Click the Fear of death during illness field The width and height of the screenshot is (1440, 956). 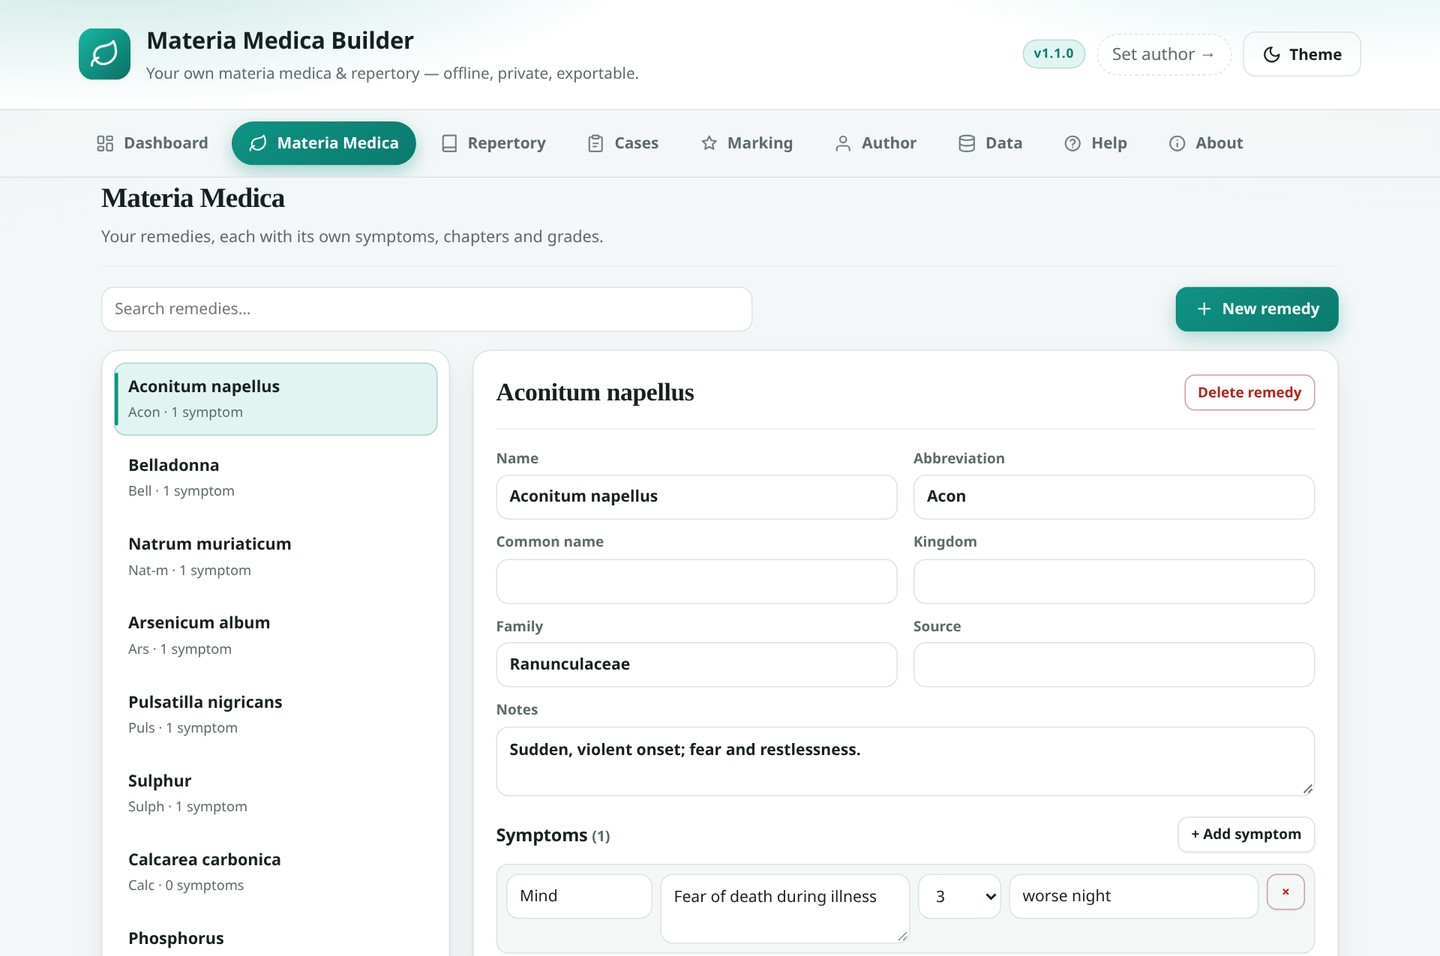click(x=785, y=908)
